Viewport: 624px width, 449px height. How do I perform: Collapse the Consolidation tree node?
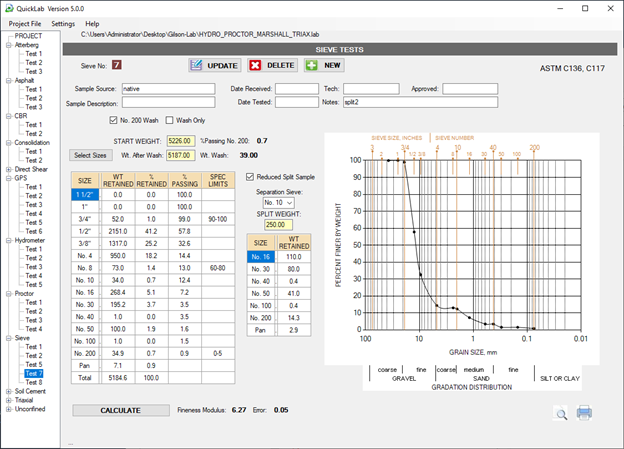point(9,143)
